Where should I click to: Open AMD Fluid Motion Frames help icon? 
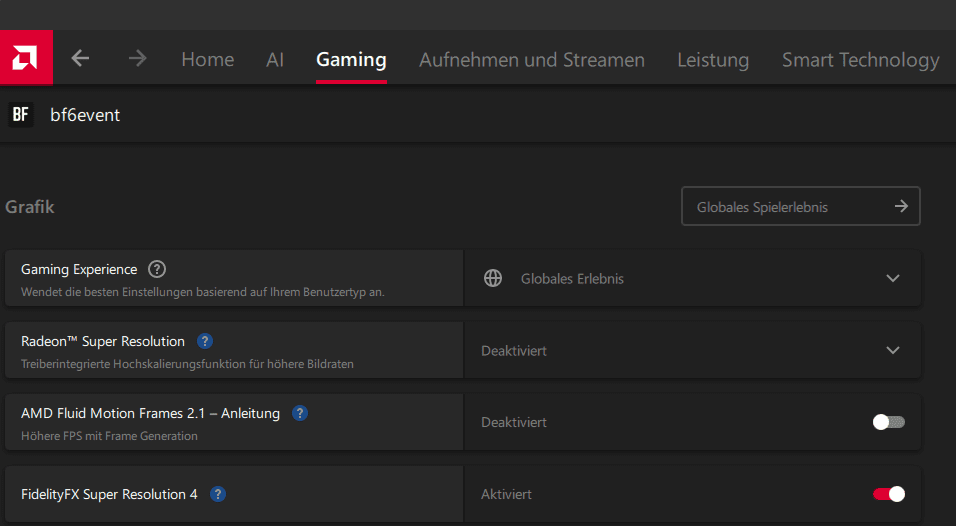(300, 413)
